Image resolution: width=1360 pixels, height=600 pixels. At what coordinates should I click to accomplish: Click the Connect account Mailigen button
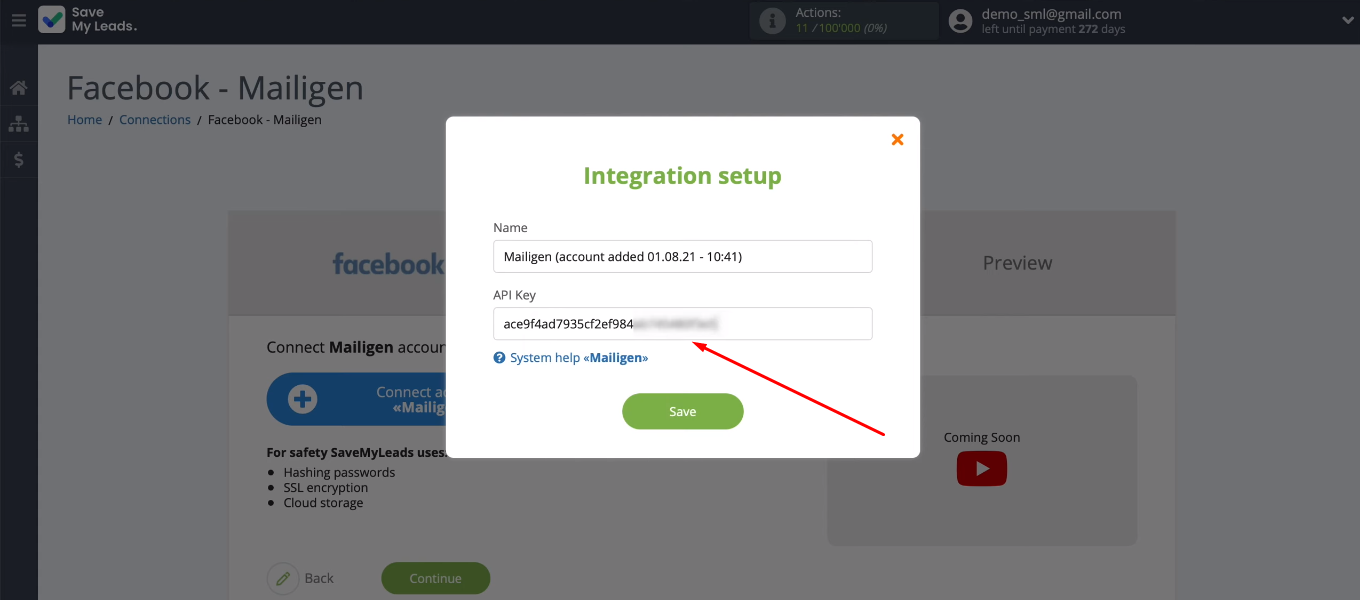(356, 400)
